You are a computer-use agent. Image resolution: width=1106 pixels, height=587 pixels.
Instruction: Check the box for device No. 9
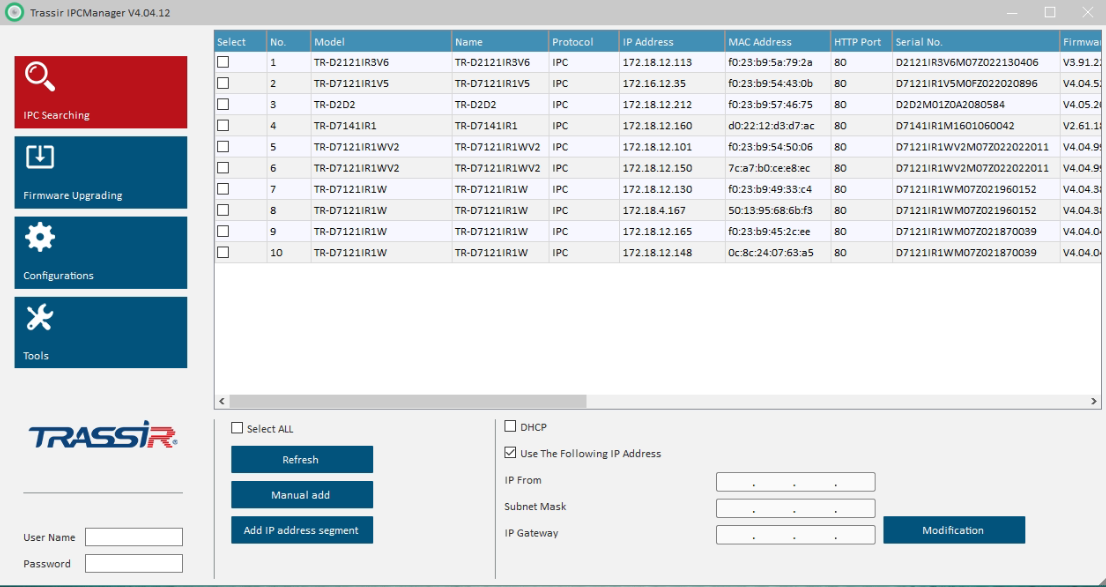(223, 231)
